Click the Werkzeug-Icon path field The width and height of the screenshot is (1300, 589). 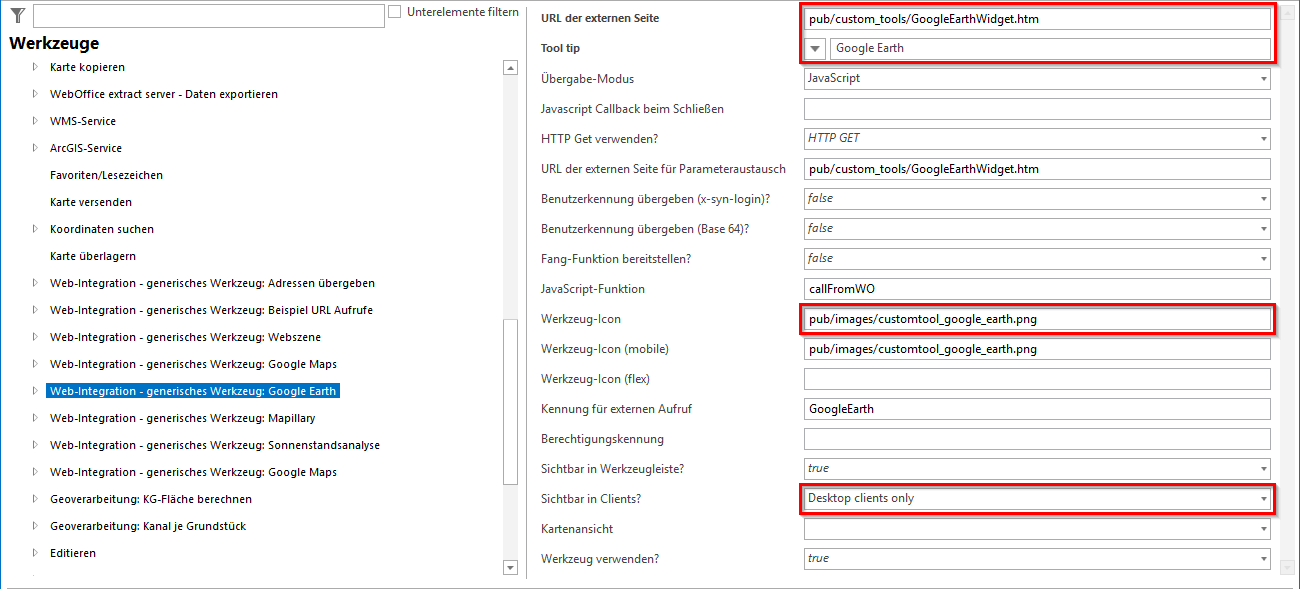1036,319
